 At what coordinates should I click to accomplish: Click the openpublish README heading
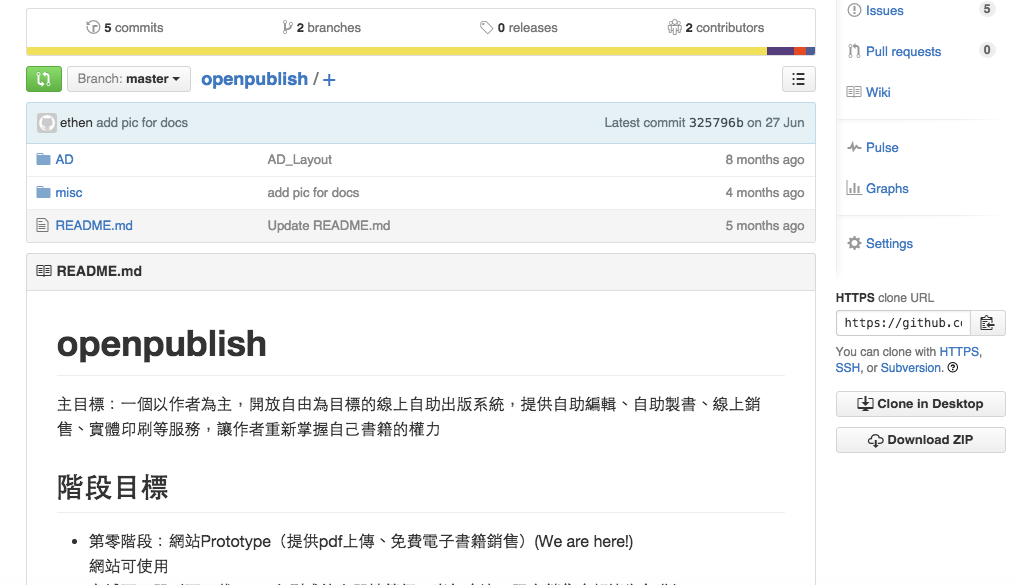162,344
